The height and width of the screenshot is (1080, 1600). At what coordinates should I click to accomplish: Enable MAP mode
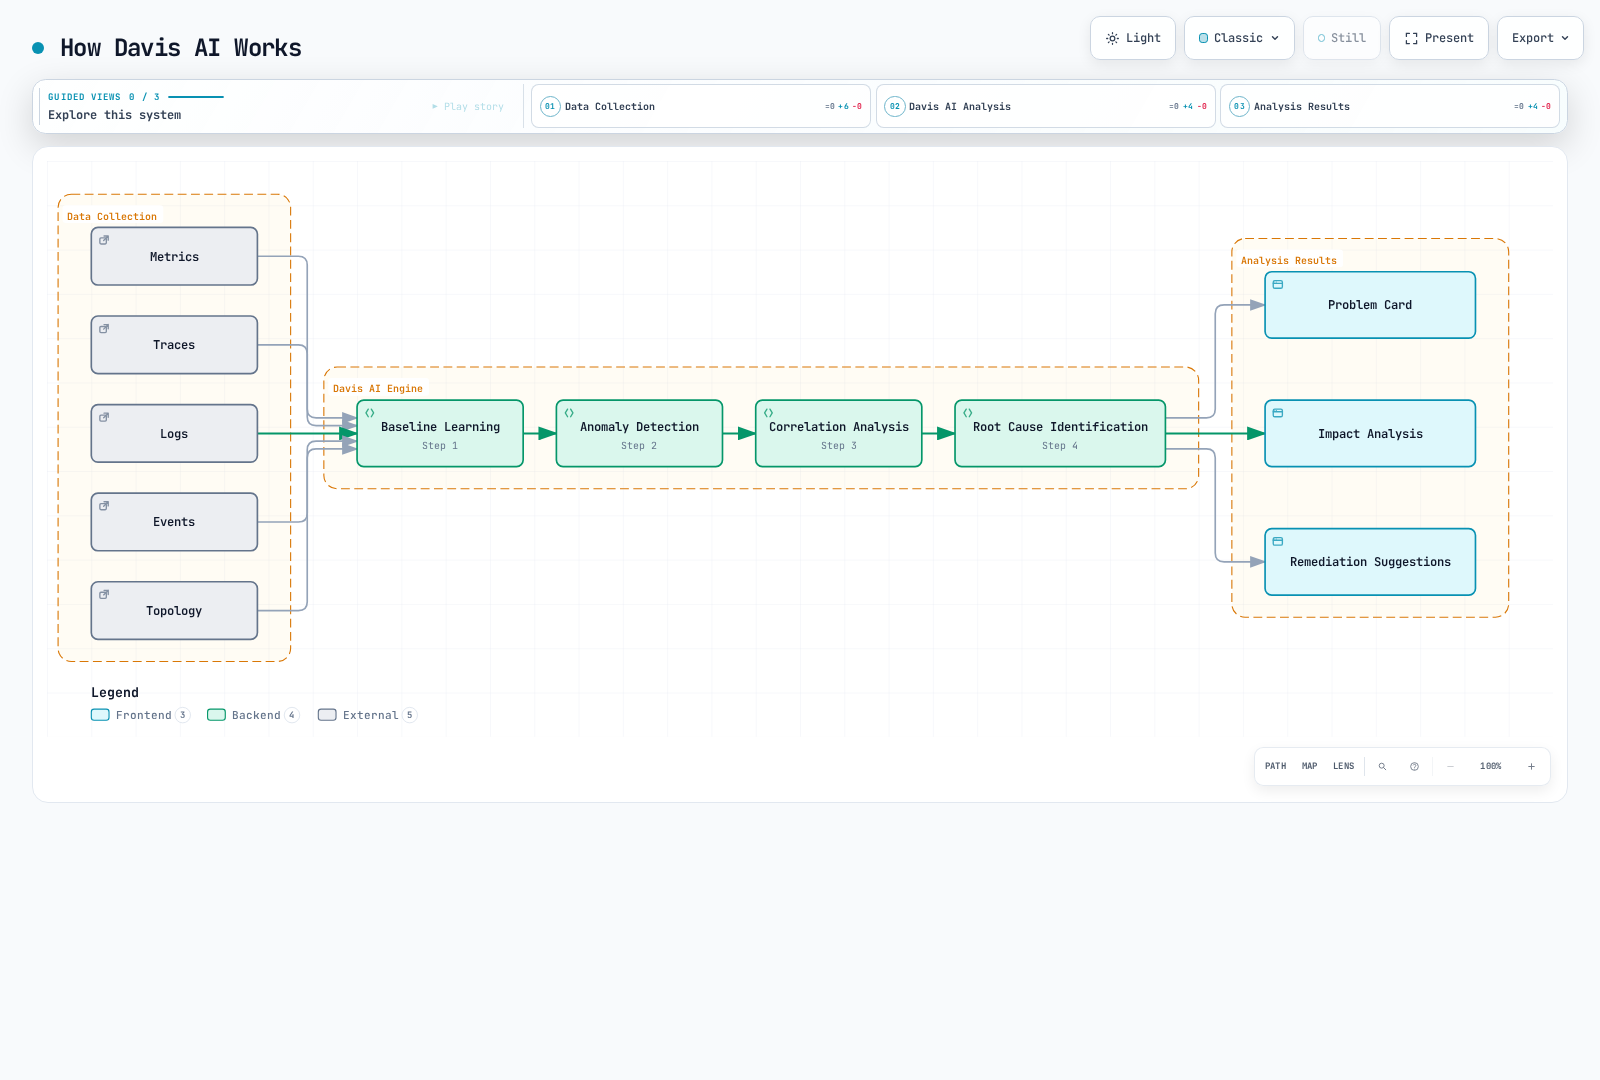[1310, 767]
